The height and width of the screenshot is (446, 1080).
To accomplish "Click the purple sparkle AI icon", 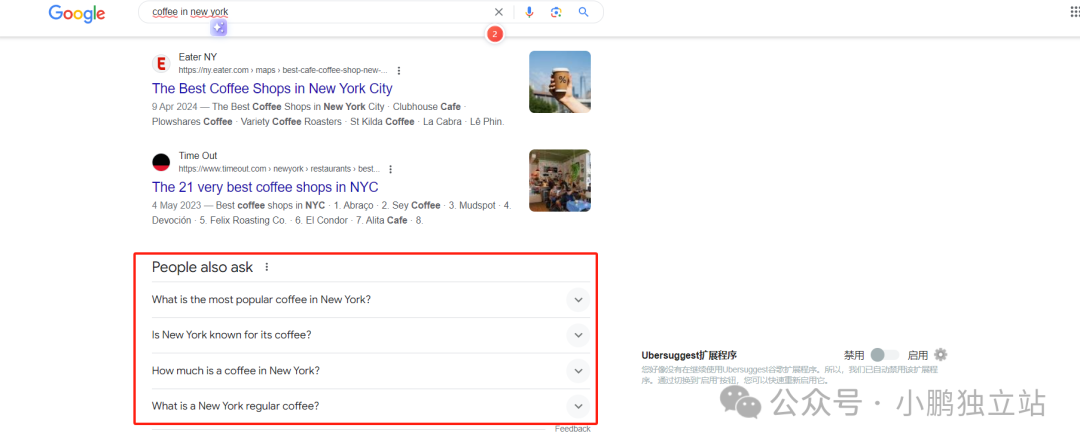I will pyautogui.click(x=218, y=28).
